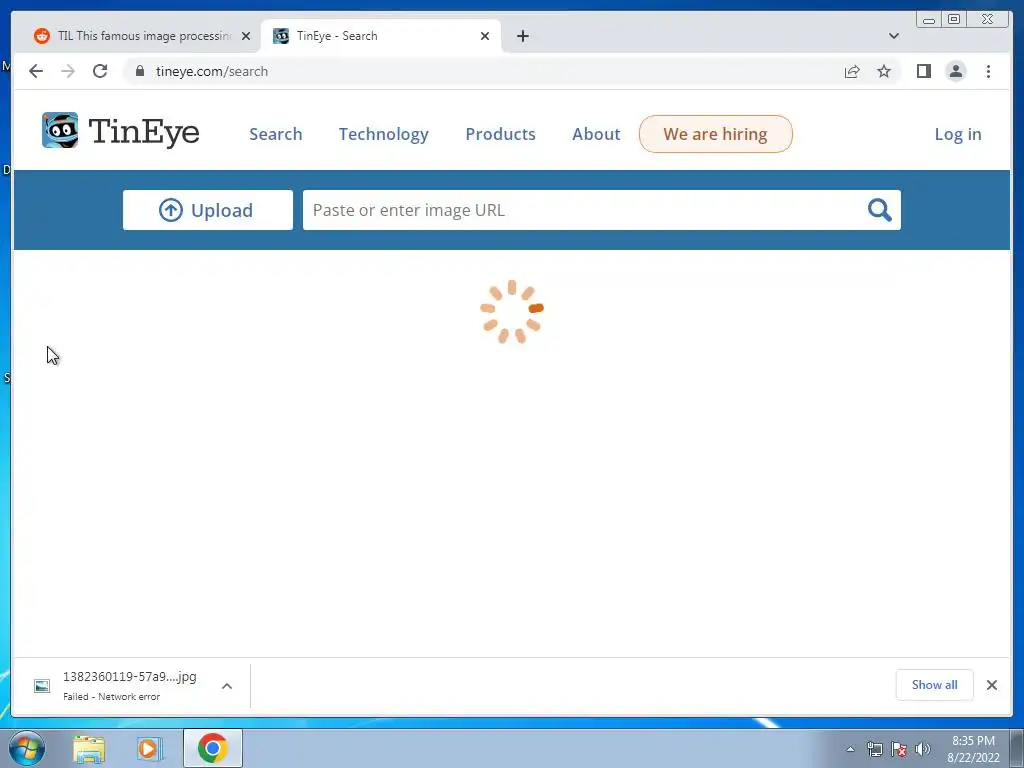Viewport: 1024px width, 768px height.
Task: Select the TinEye - Search tab
Action: pyautogui.click(x=380, y=36)
